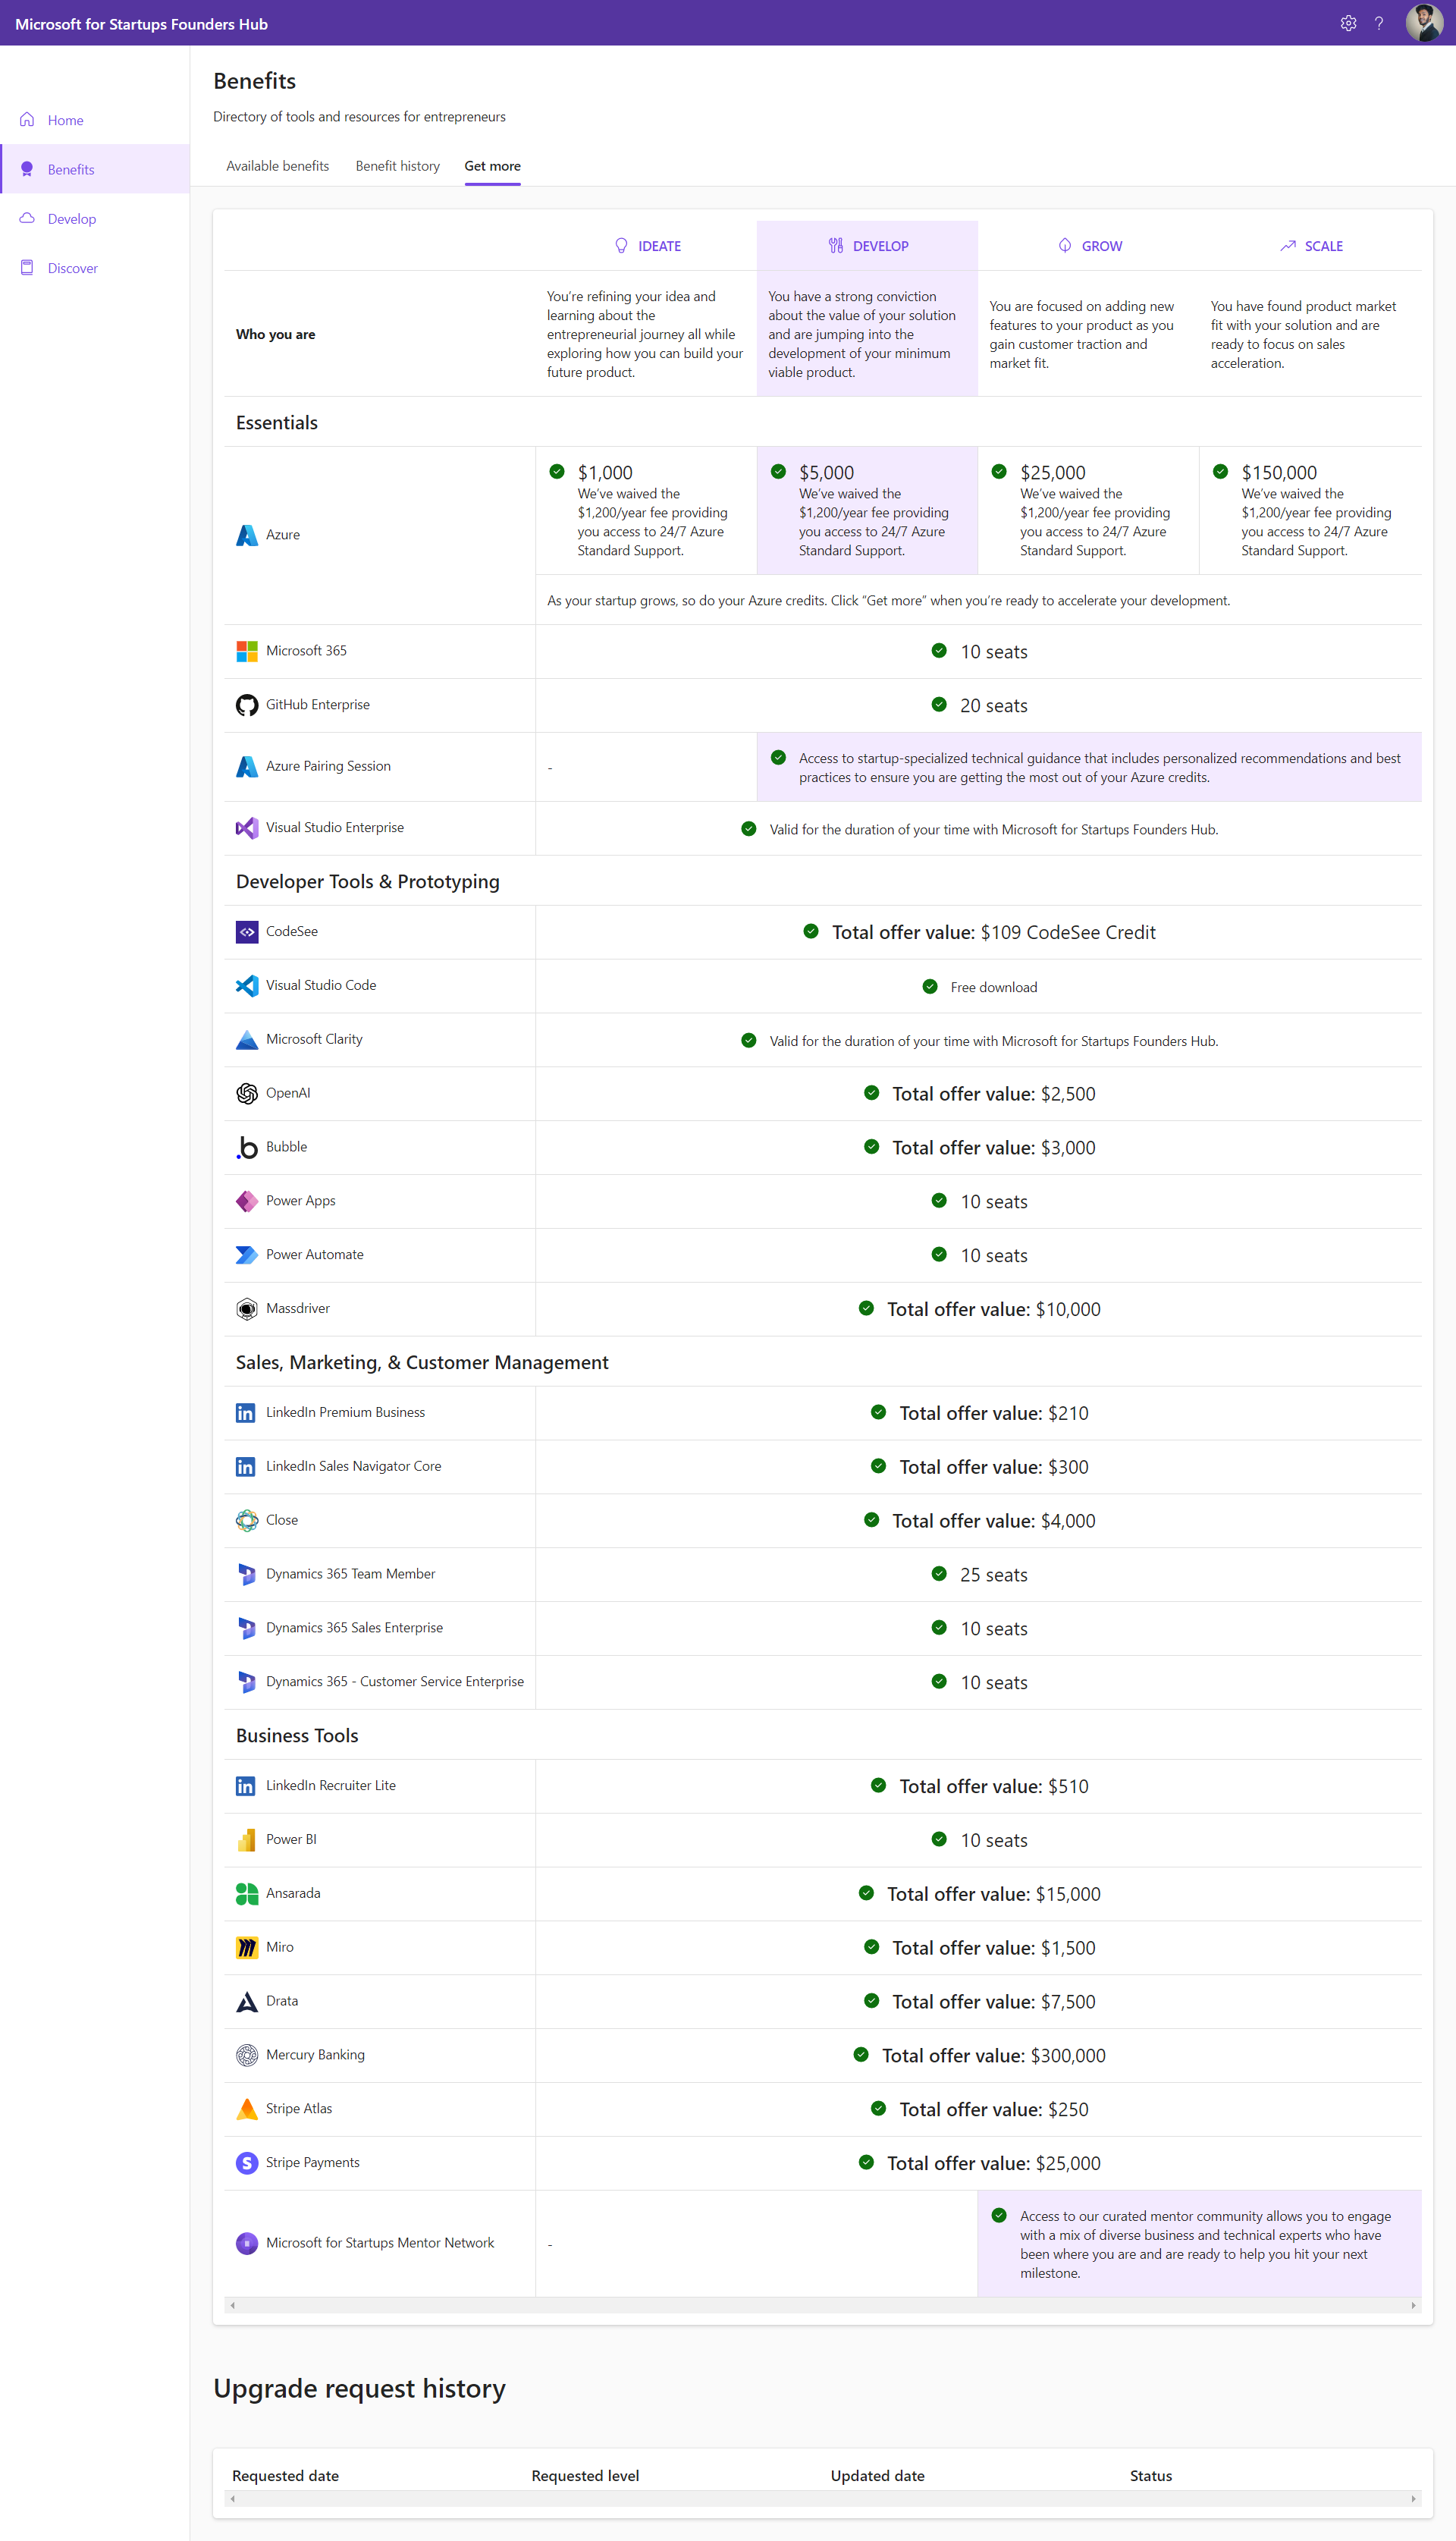This screenshot has width=1456, height=2541.
Task: Click the benefits table horizontal scrollbar
Action: pyautogui.click(x=822, y=2305)
